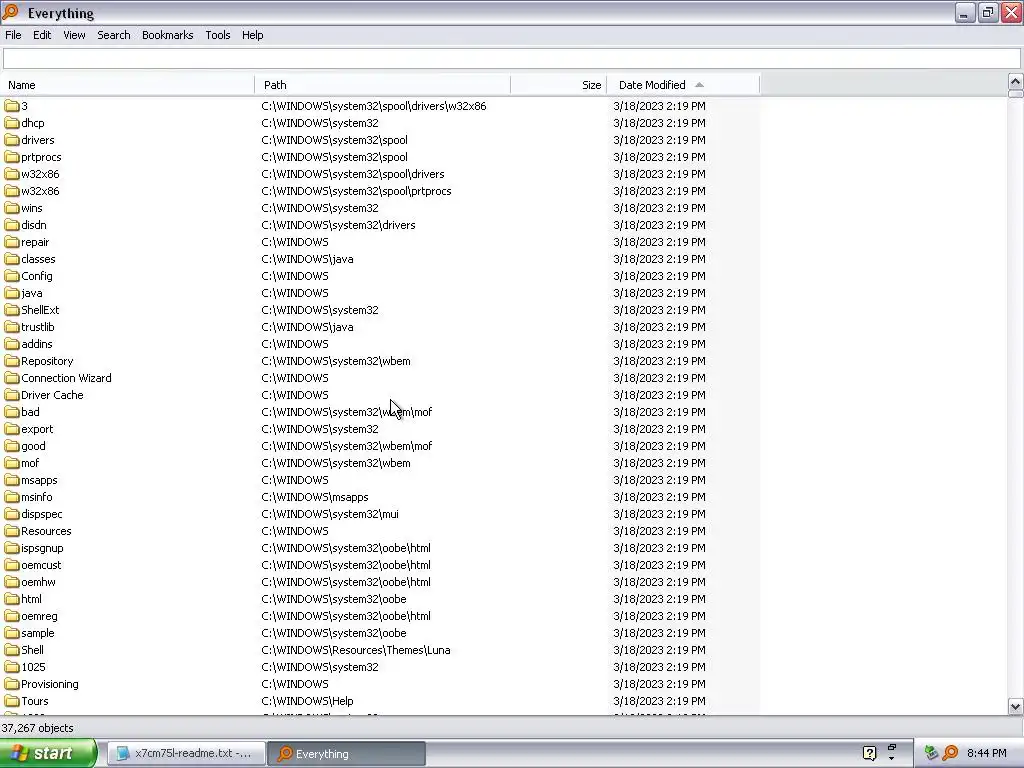1024x768 pixels.
Task: Select the Shell folder in Luna themes
Action: click(32, 650)
